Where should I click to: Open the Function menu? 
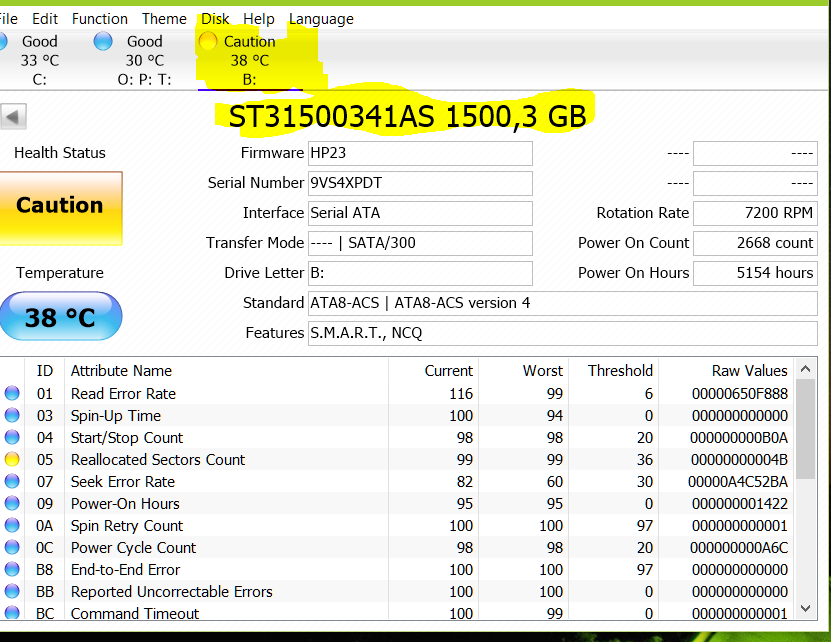(100, 19)
